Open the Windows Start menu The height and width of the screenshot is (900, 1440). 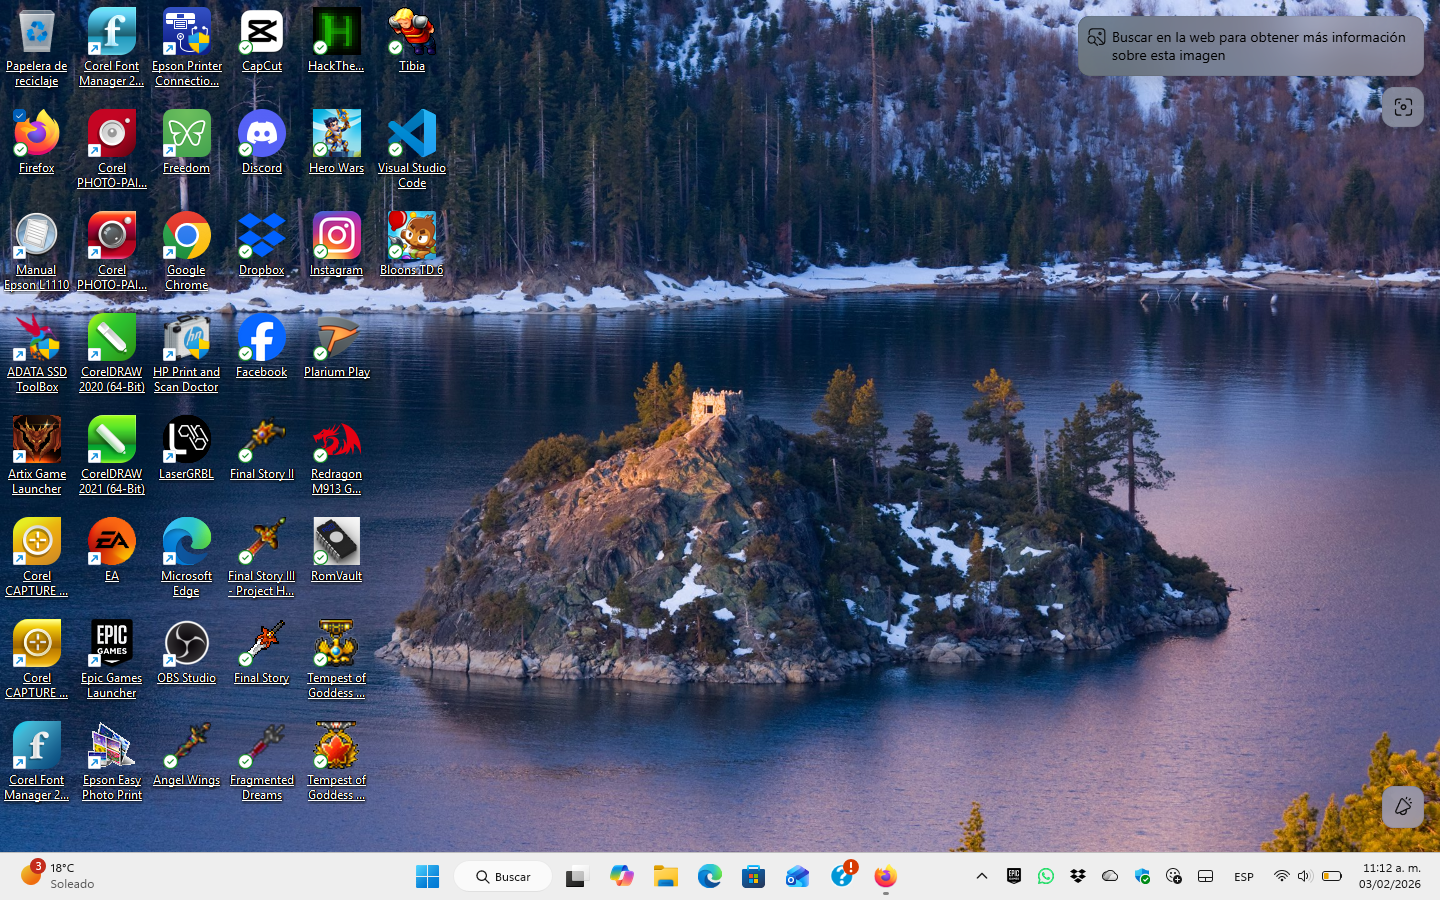tap(427, 877)
